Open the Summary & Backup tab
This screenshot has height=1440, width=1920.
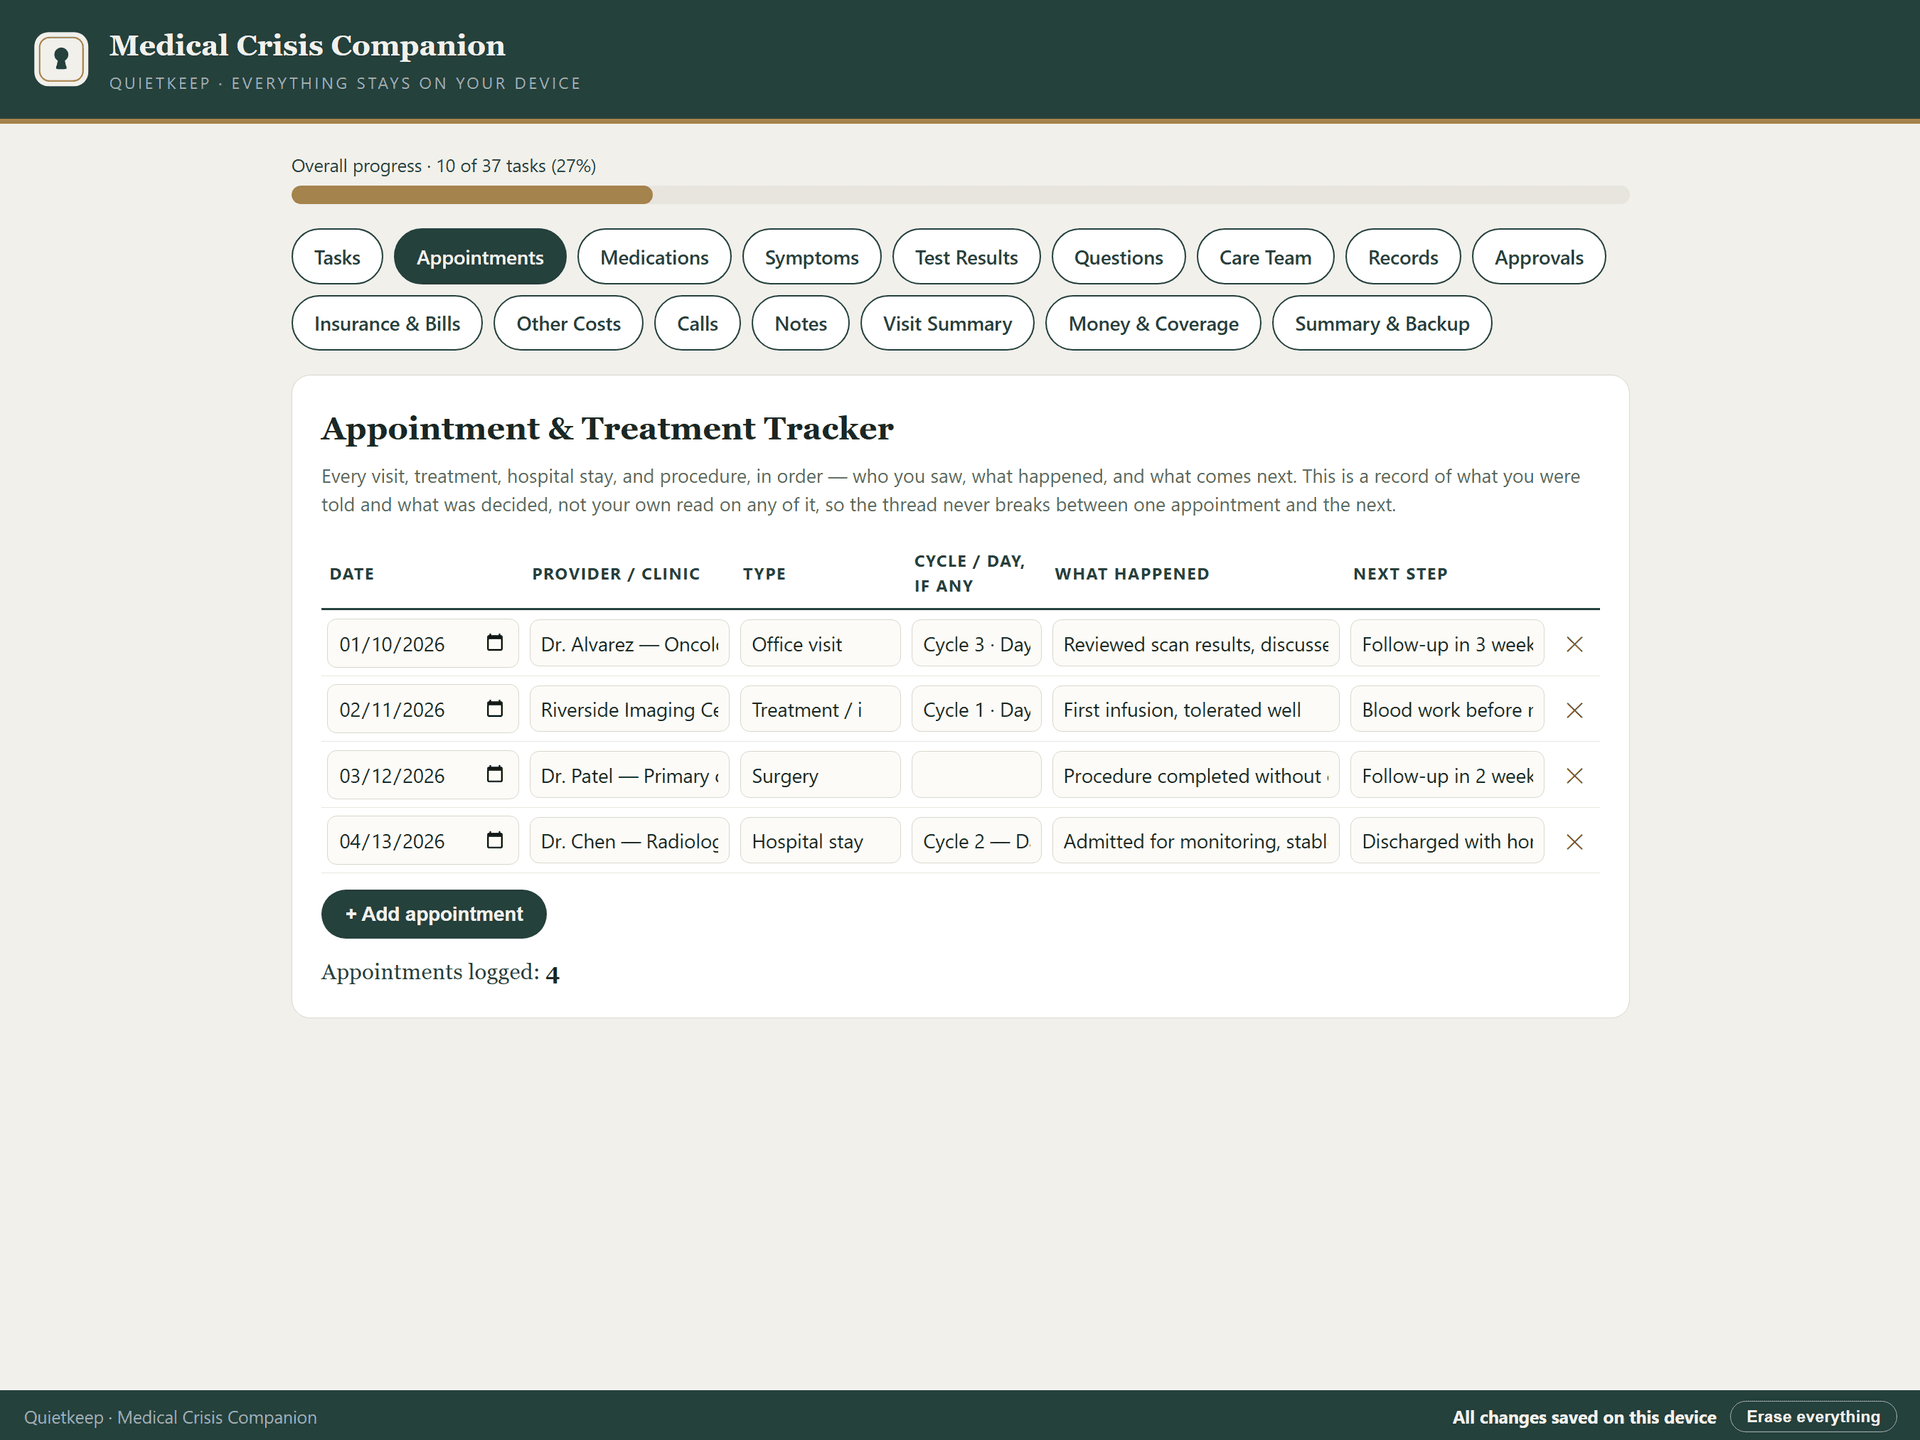[x=1382, y=323]
